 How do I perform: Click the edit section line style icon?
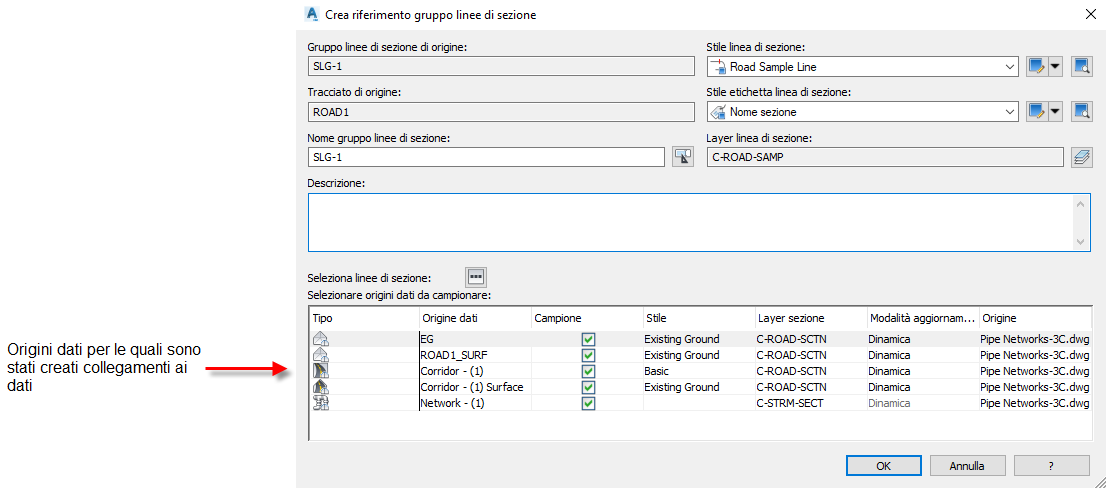point(1037,67)
